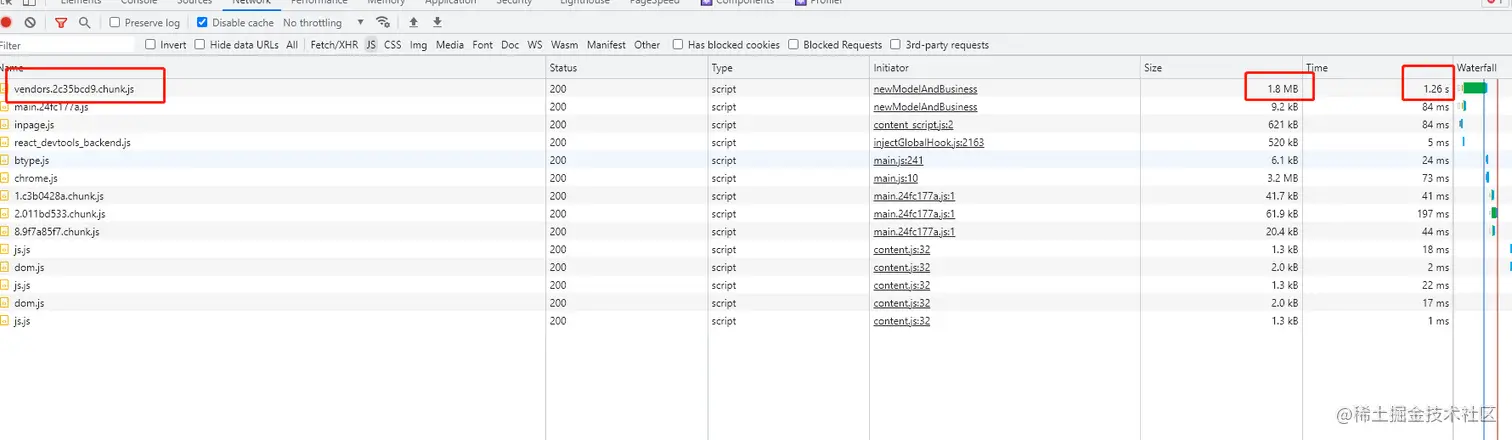Filter requests by Font
The height and width of the screenshot is (440, 1512).
point(483,45)
